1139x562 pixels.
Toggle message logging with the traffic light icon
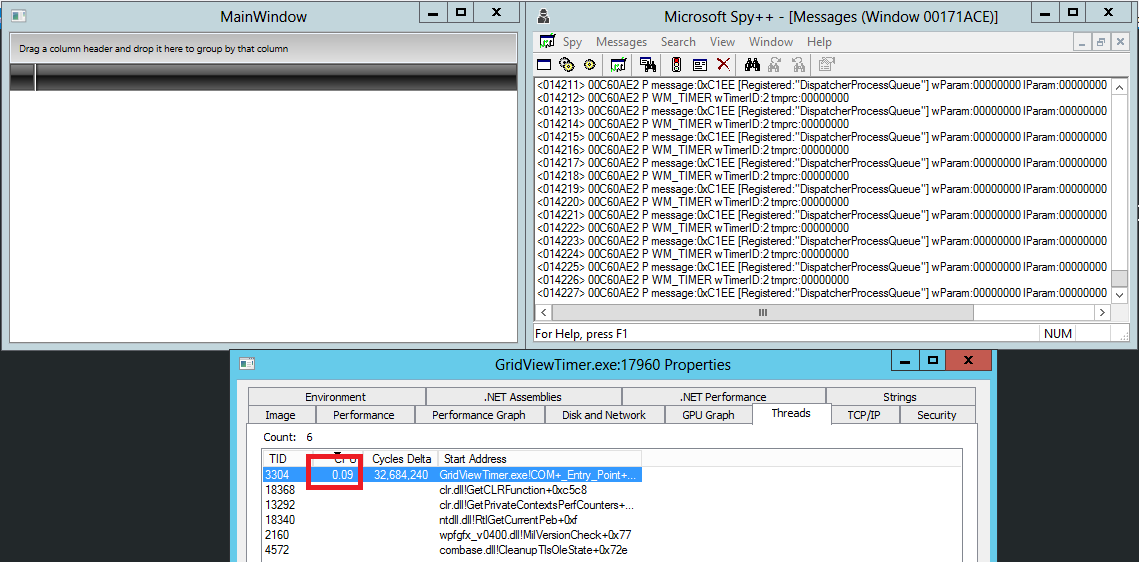tap(677, 65)
